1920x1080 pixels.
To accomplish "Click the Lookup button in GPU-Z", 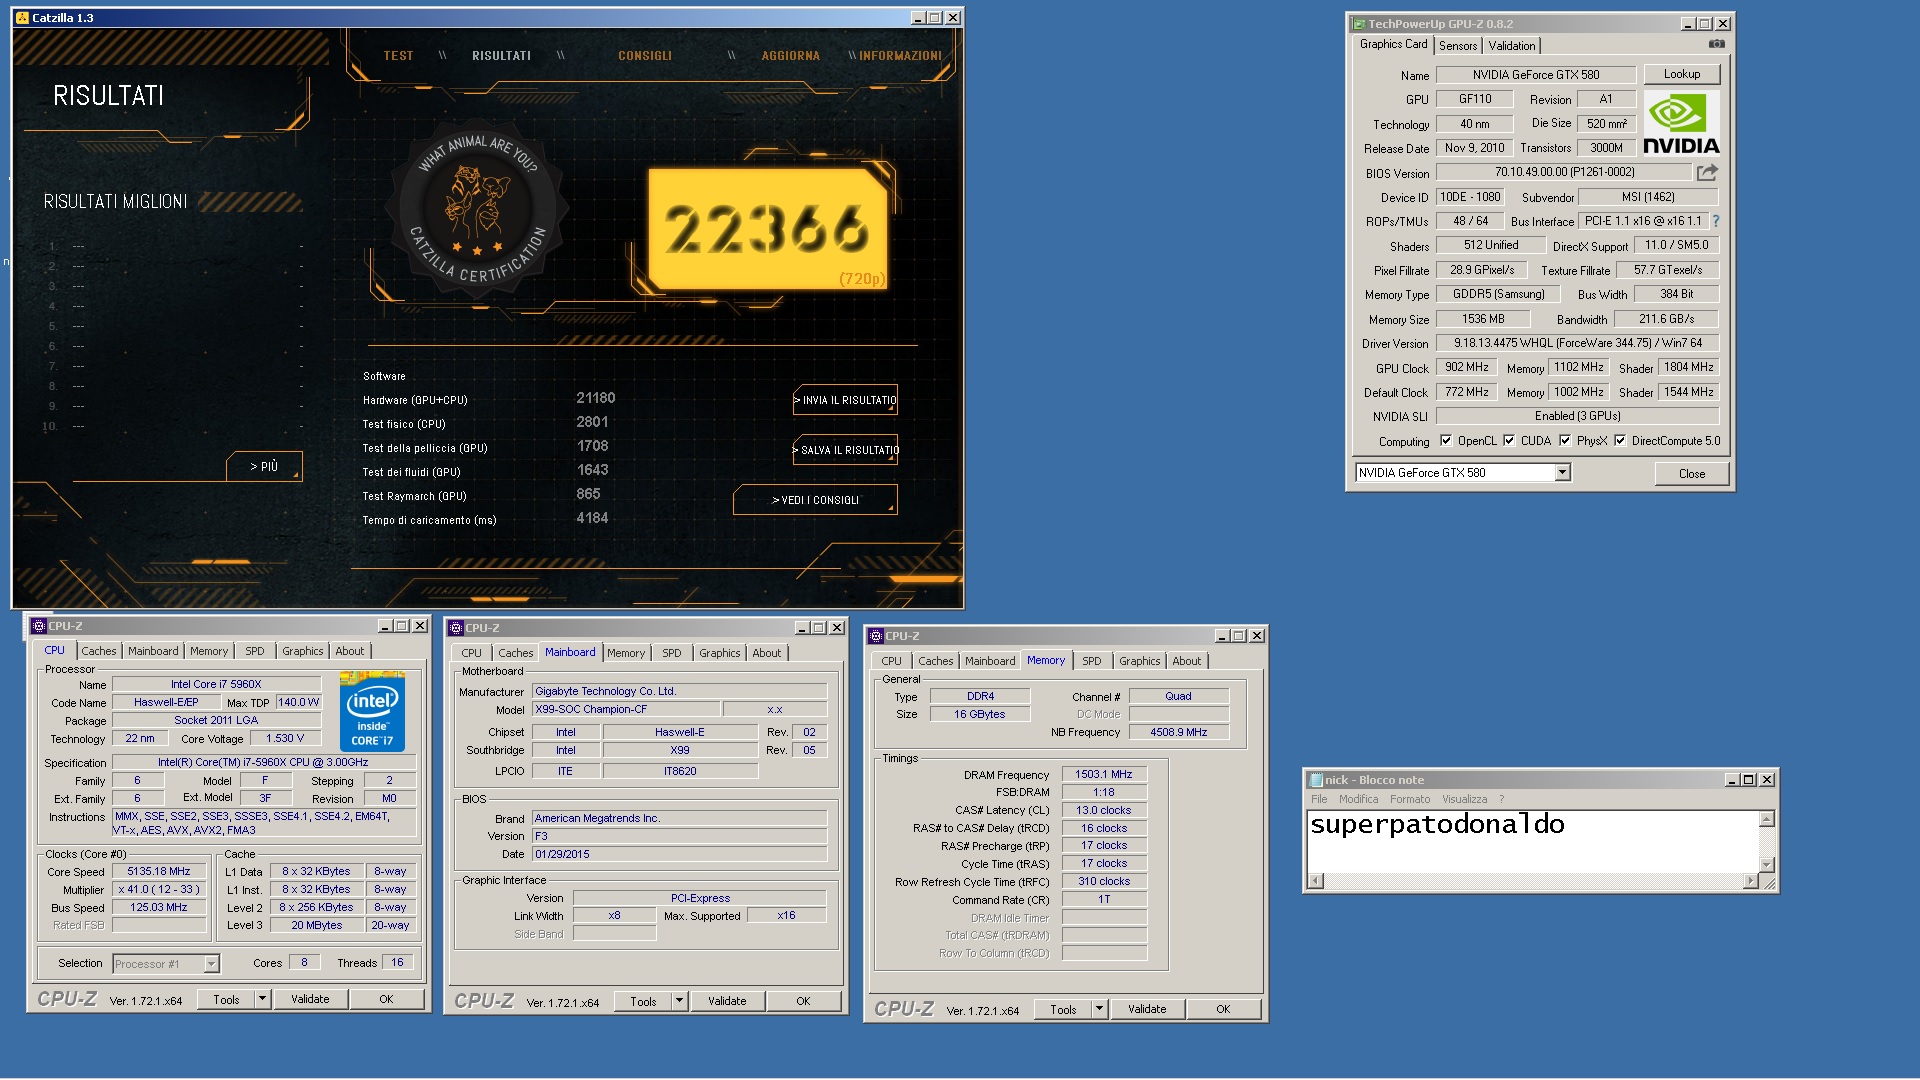I will tap(1681, 74).
